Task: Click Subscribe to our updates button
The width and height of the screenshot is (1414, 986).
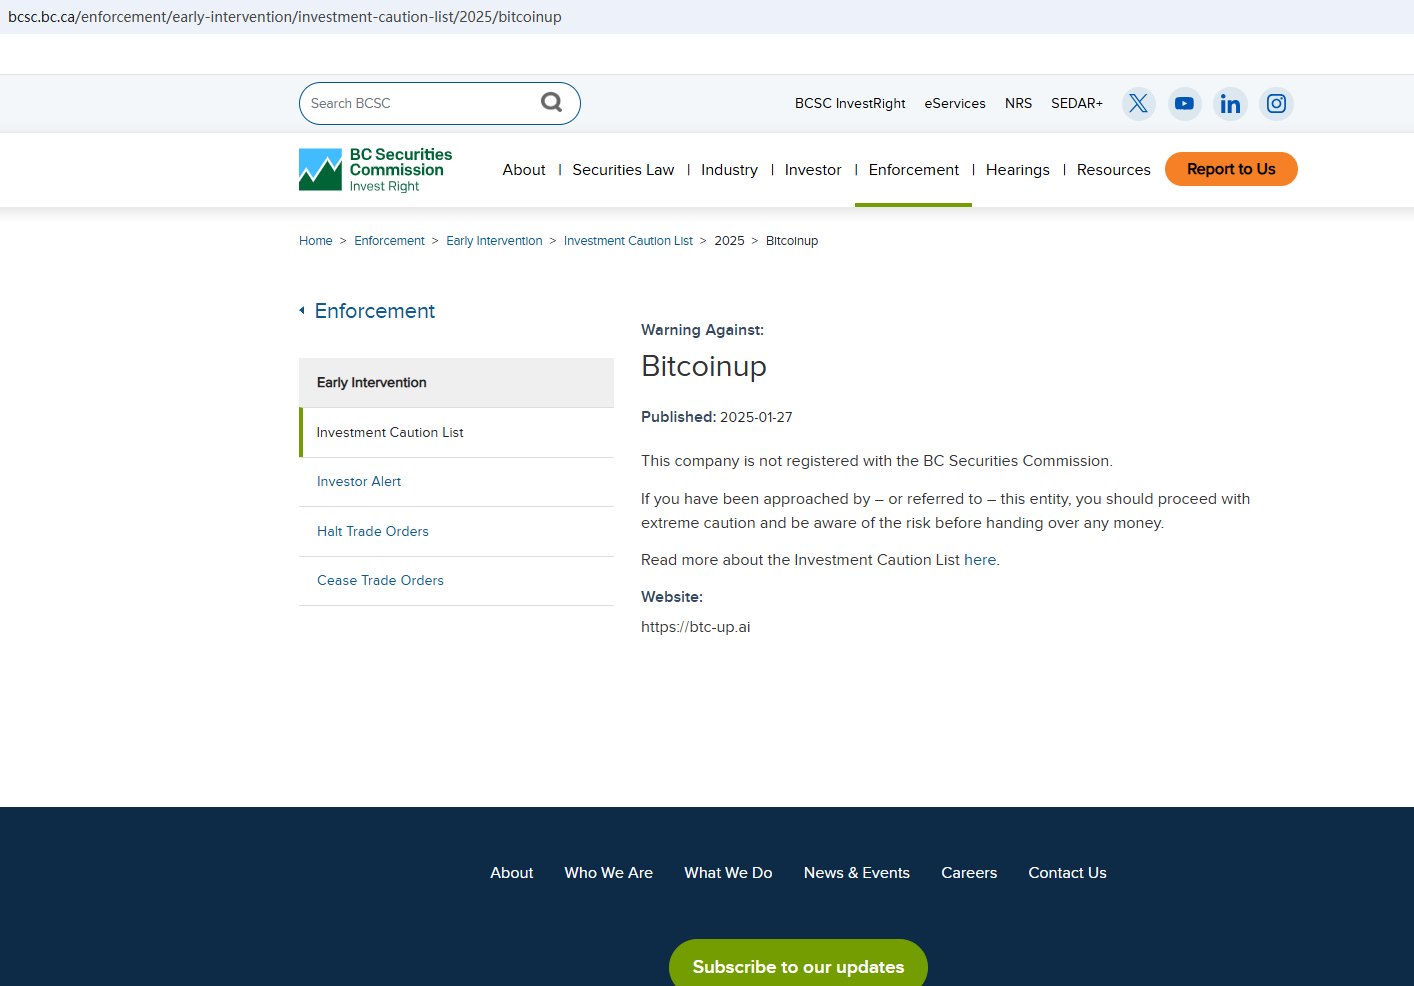Action: 798,964
